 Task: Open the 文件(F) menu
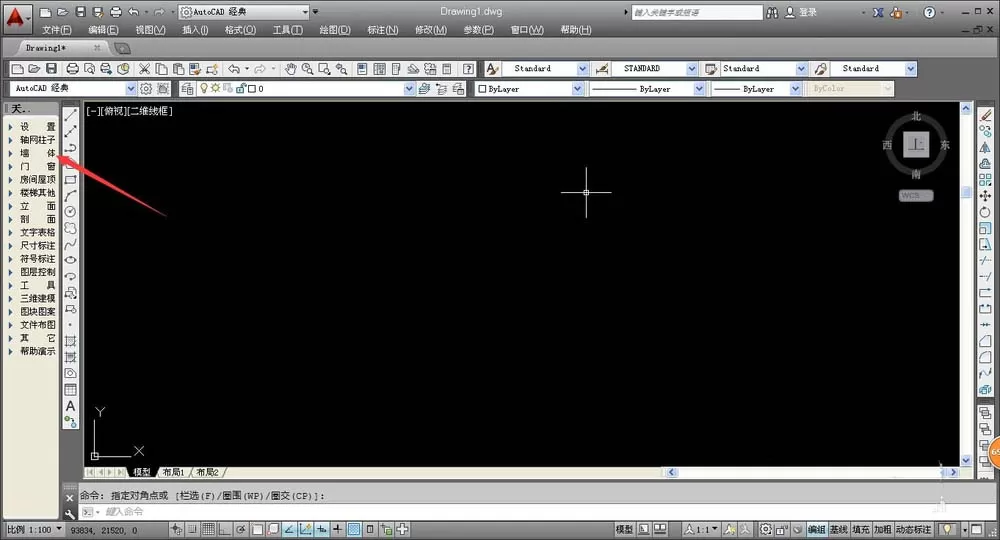(x=57, y=30)
